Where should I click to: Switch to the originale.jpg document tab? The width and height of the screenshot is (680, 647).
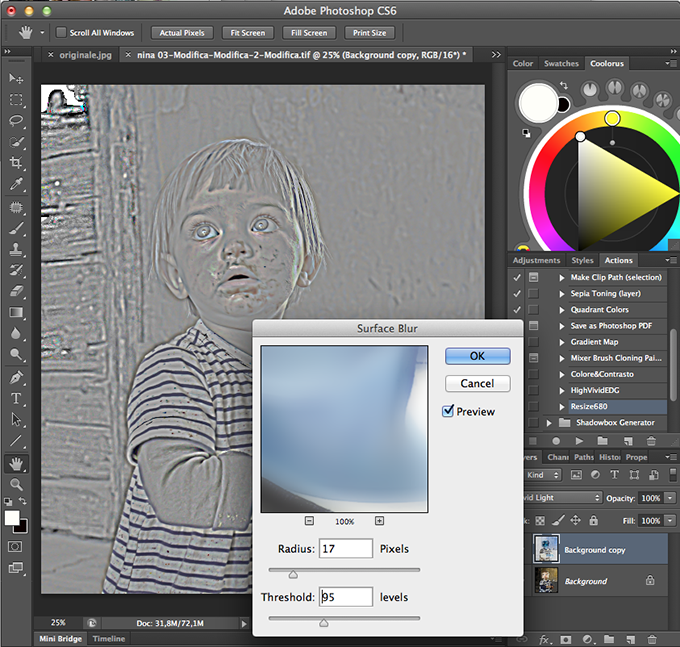click(x=85, y=55)
